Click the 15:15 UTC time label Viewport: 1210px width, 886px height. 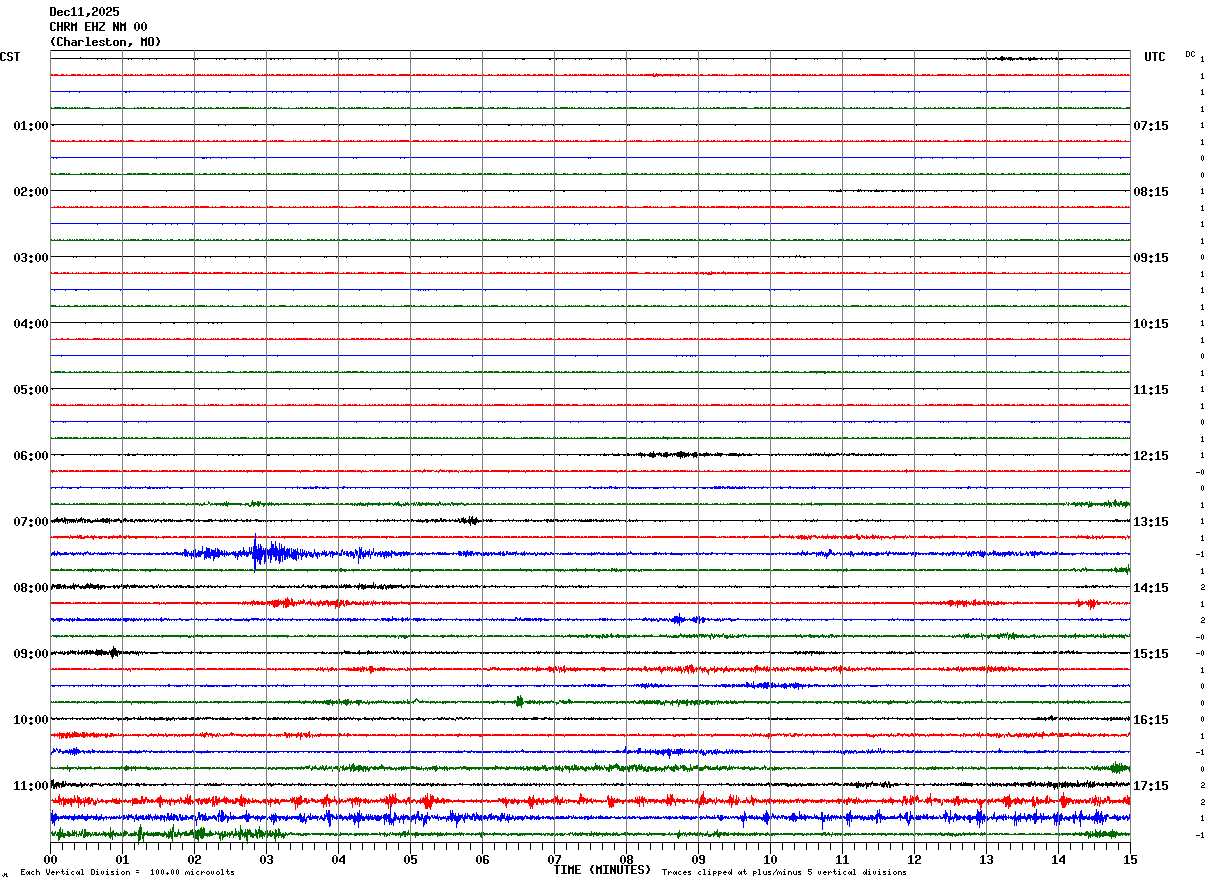tap(1151, 654)
